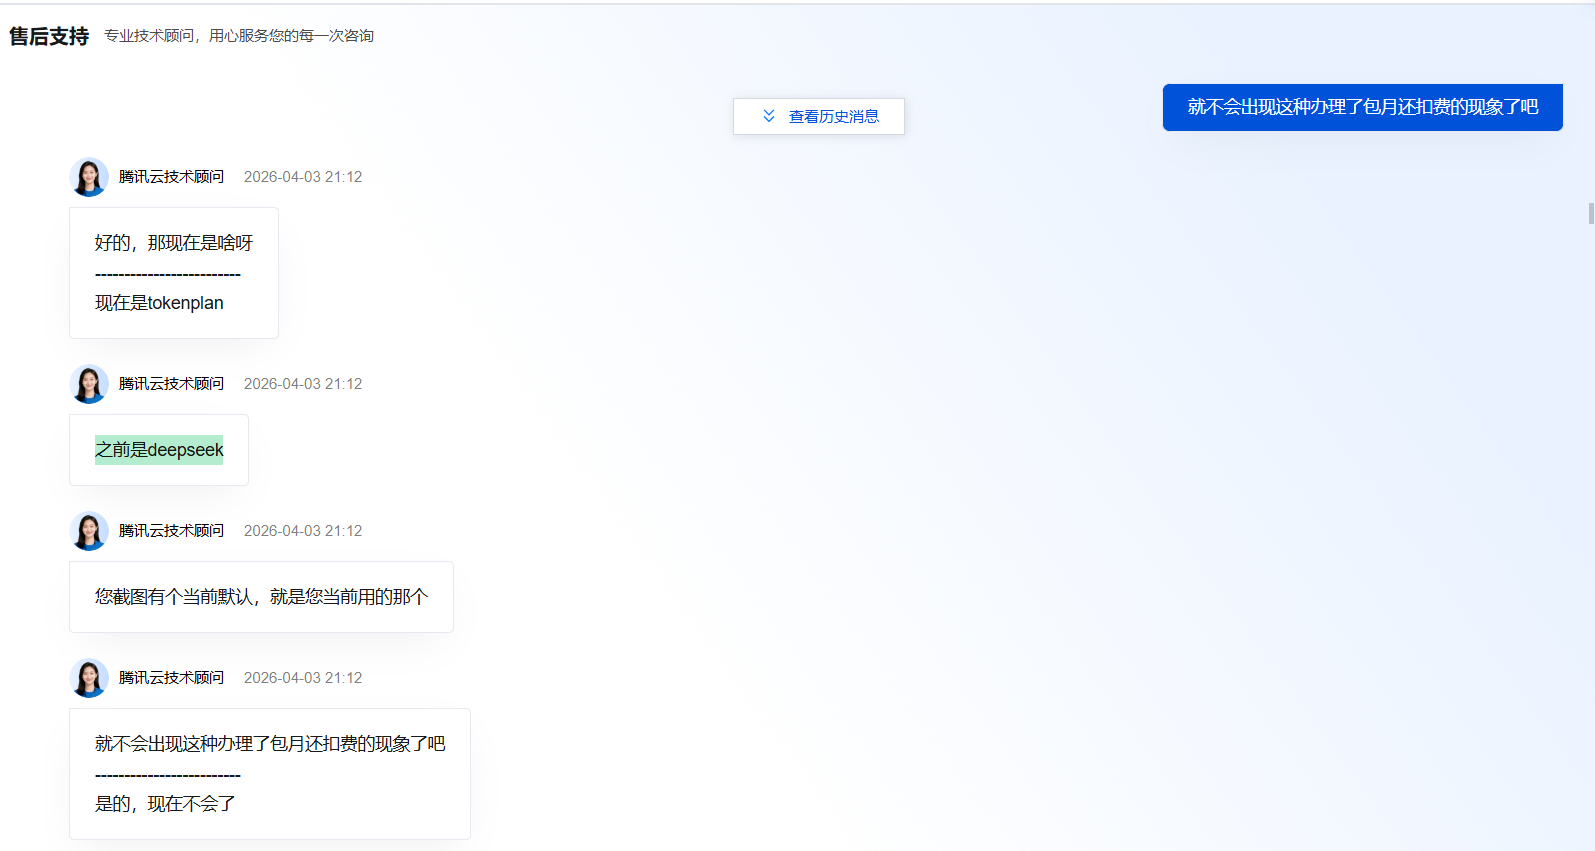
Task: Click the advisor avatar above 您截图有个当前默认
Action: (x=89, y=531)
